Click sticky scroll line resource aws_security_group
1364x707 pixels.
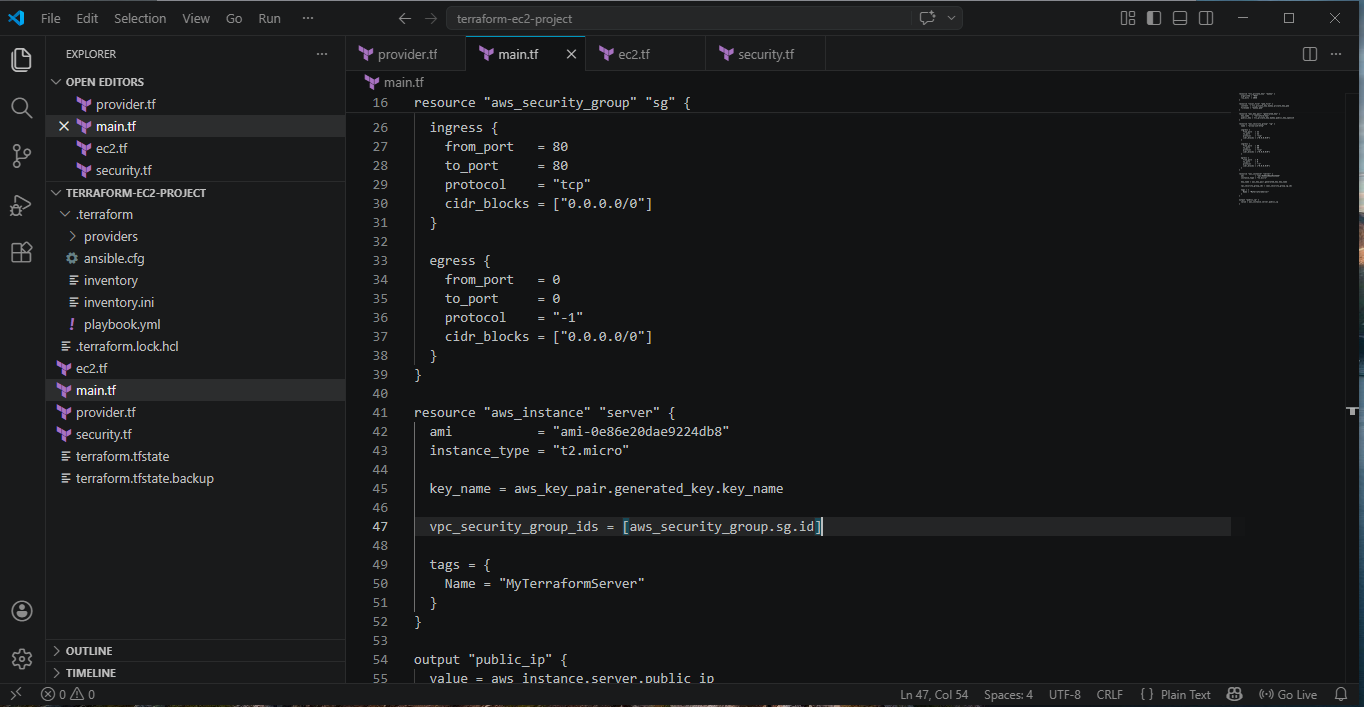click(552, 103)
